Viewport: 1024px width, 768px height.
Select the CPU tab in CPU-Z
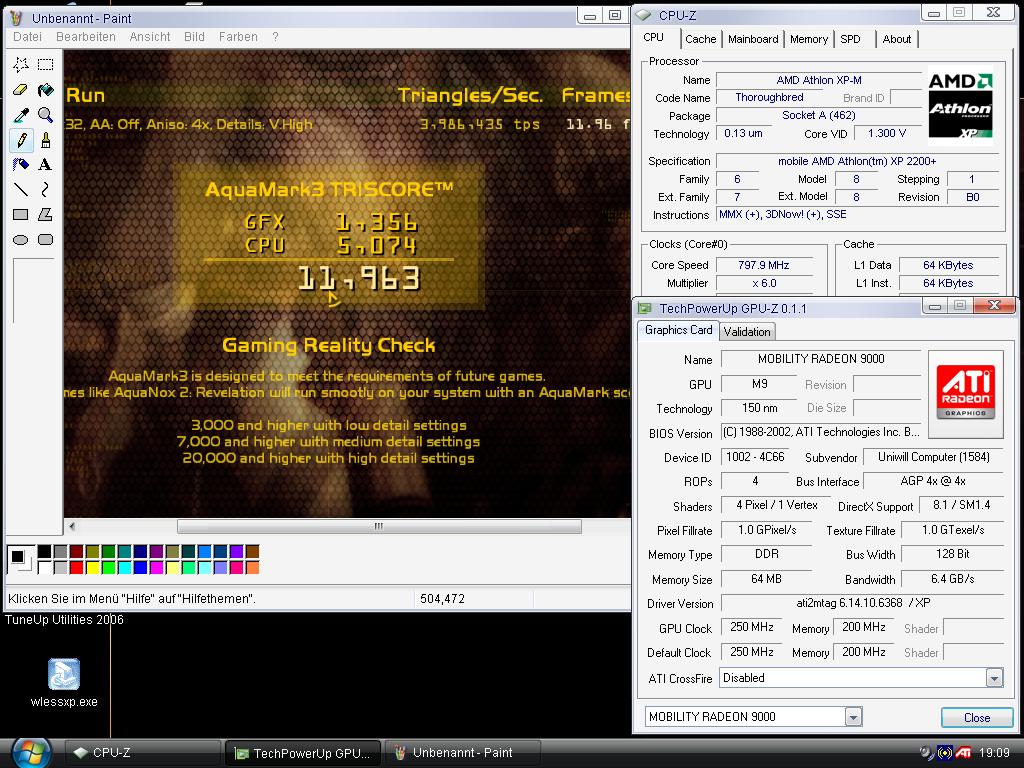(x=654, y=38)
